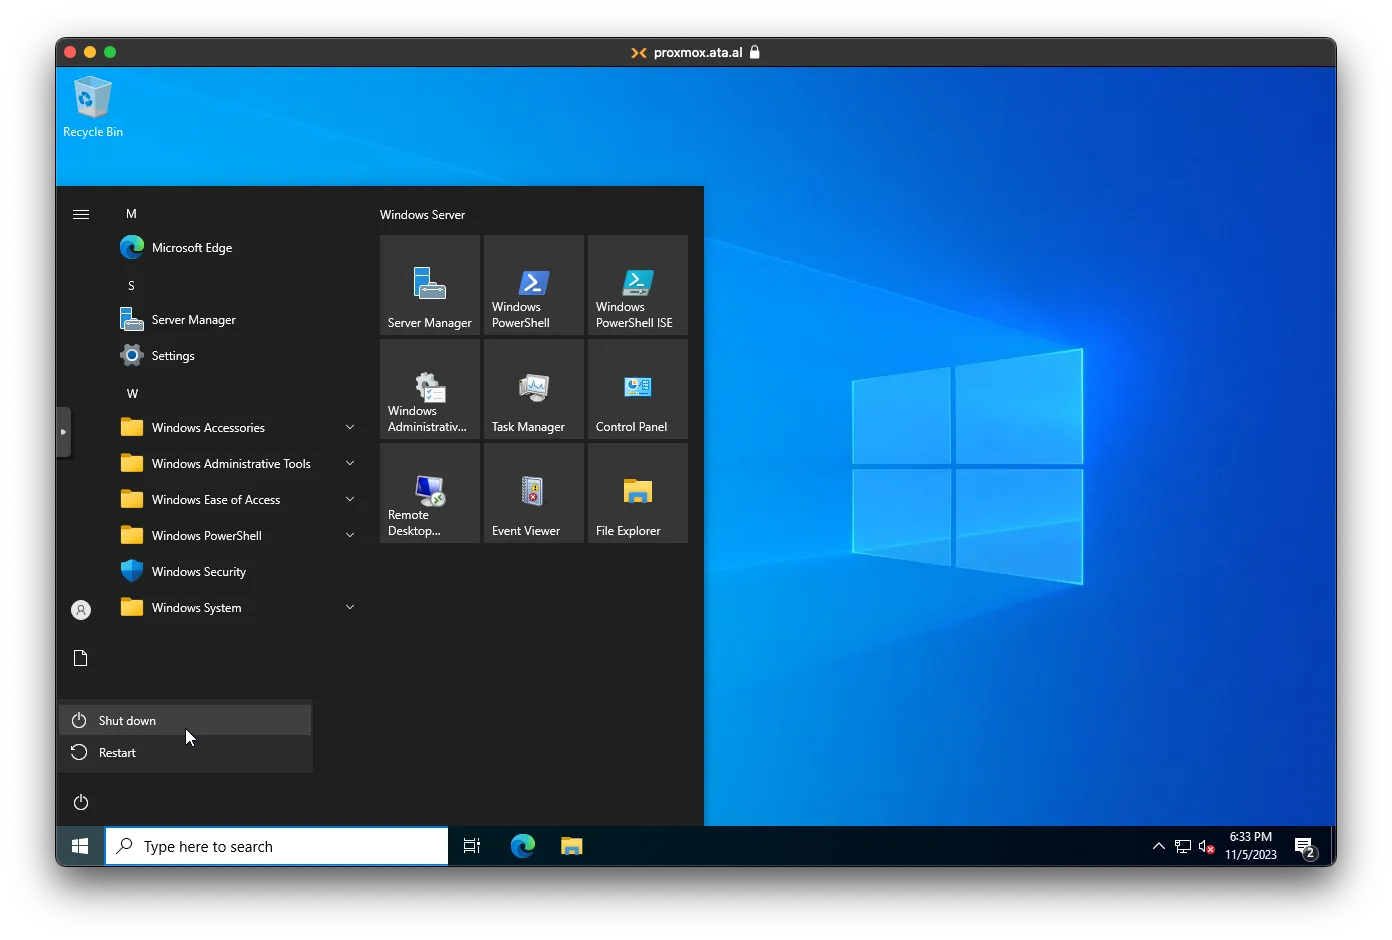Click the Windows Server tile group title

coord(422,215)
